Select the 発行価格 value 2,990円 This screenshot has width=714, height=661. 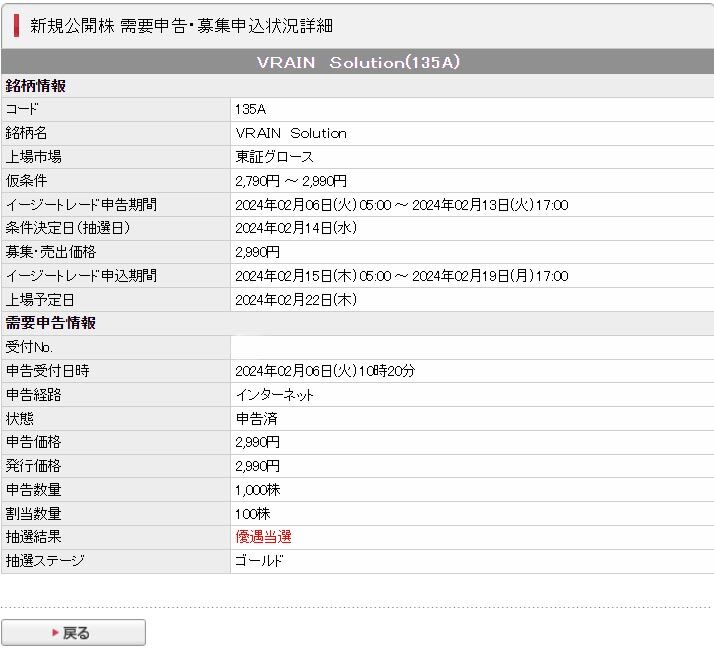click(x=258, y=466)
